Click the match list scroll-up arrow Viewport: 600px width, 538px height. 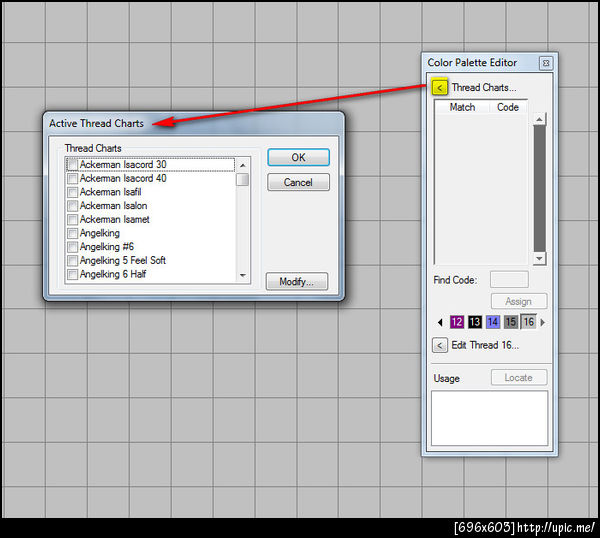540,119
